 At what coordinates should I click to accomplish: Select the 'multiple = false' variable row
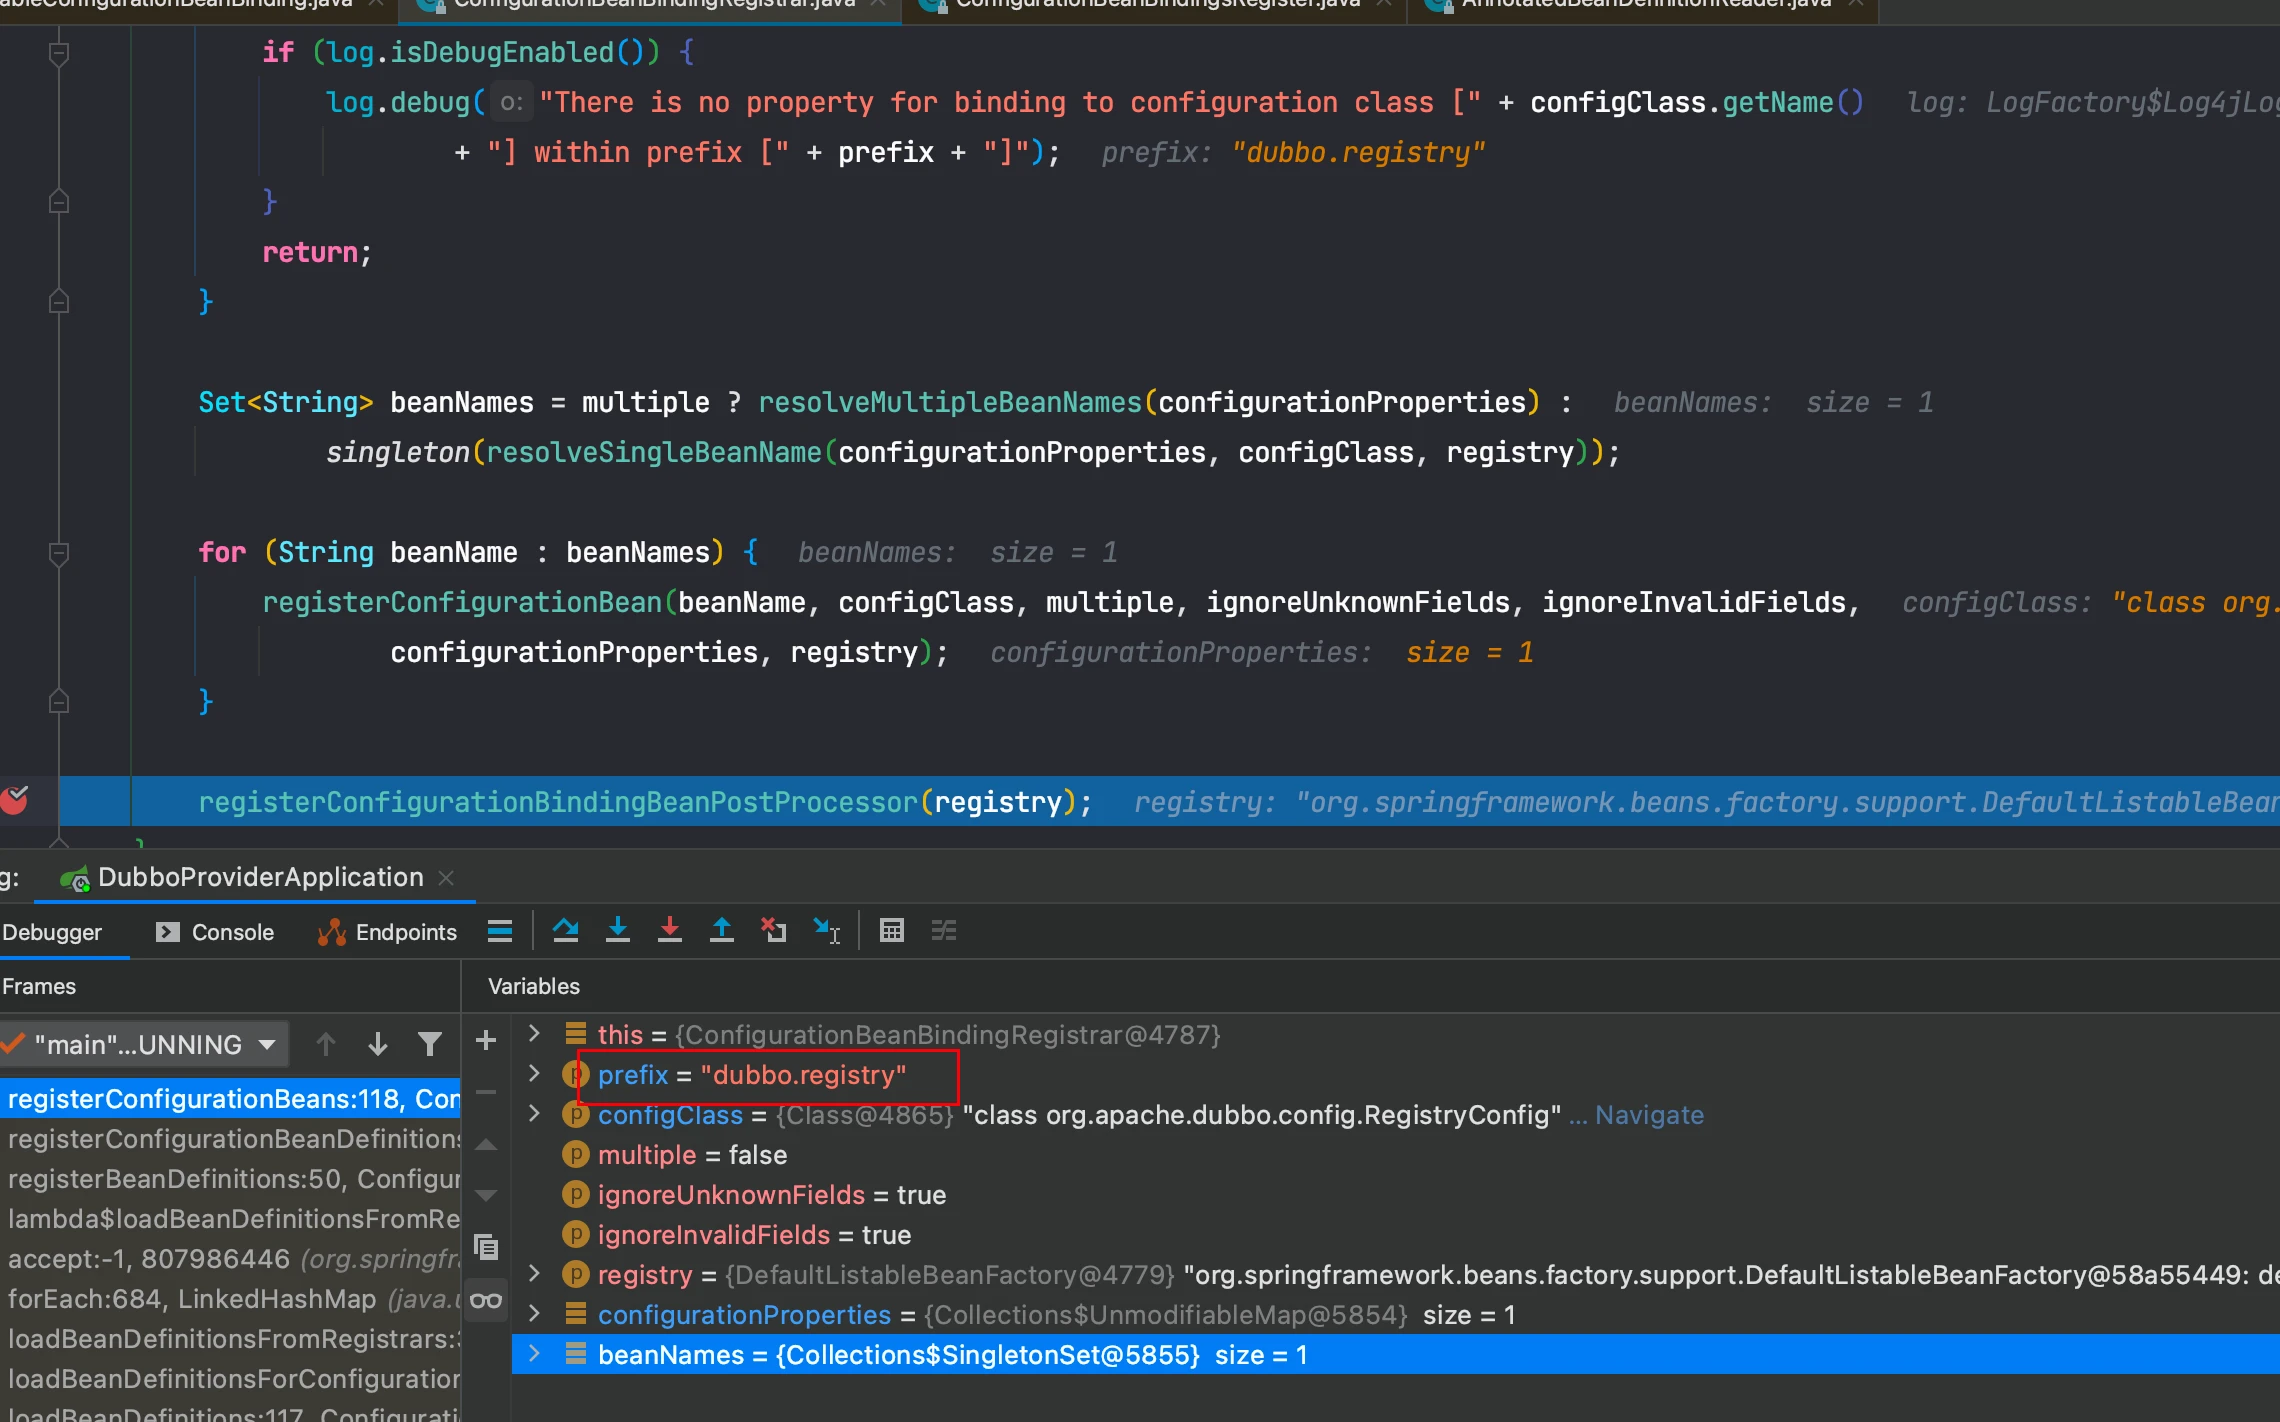click(x=1396, y=1155)
